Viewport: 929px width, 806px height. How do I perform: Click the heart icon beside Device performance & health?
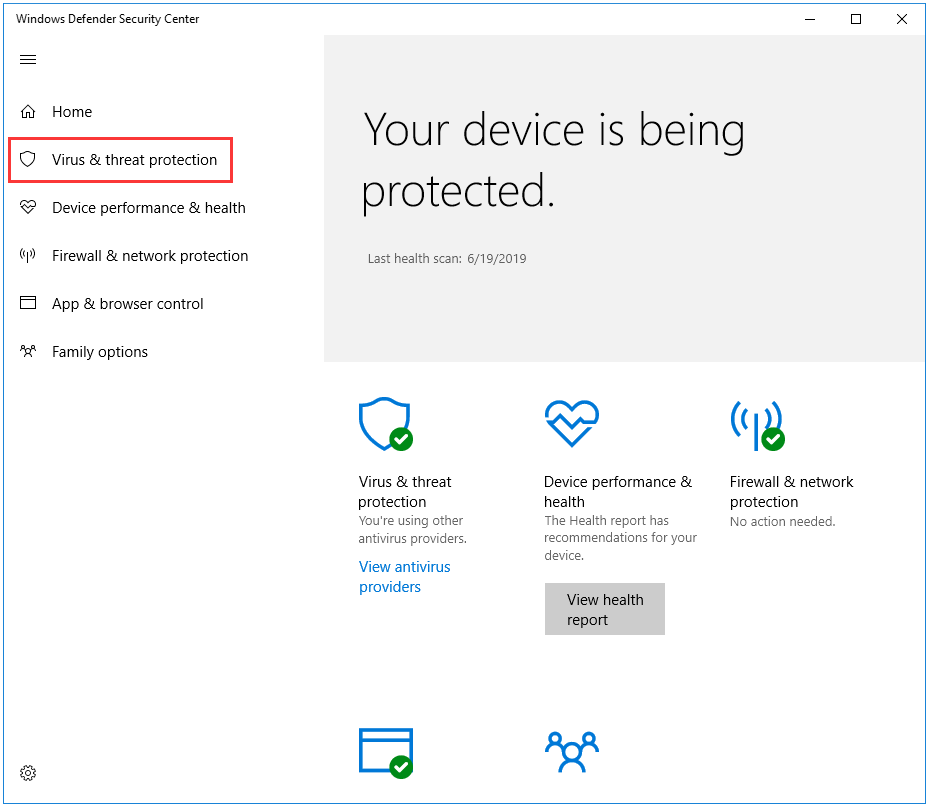28,207
